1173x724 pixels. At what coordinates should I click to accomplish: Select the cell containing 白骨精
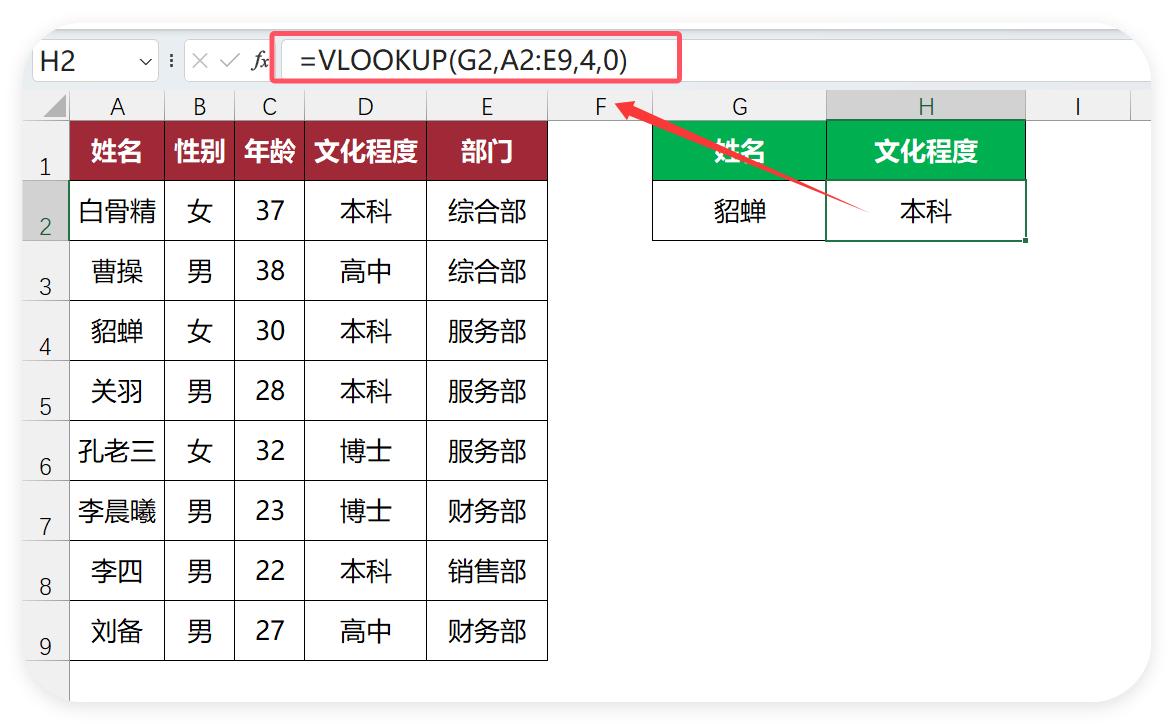pyautogui.click(x=117, y=211)
